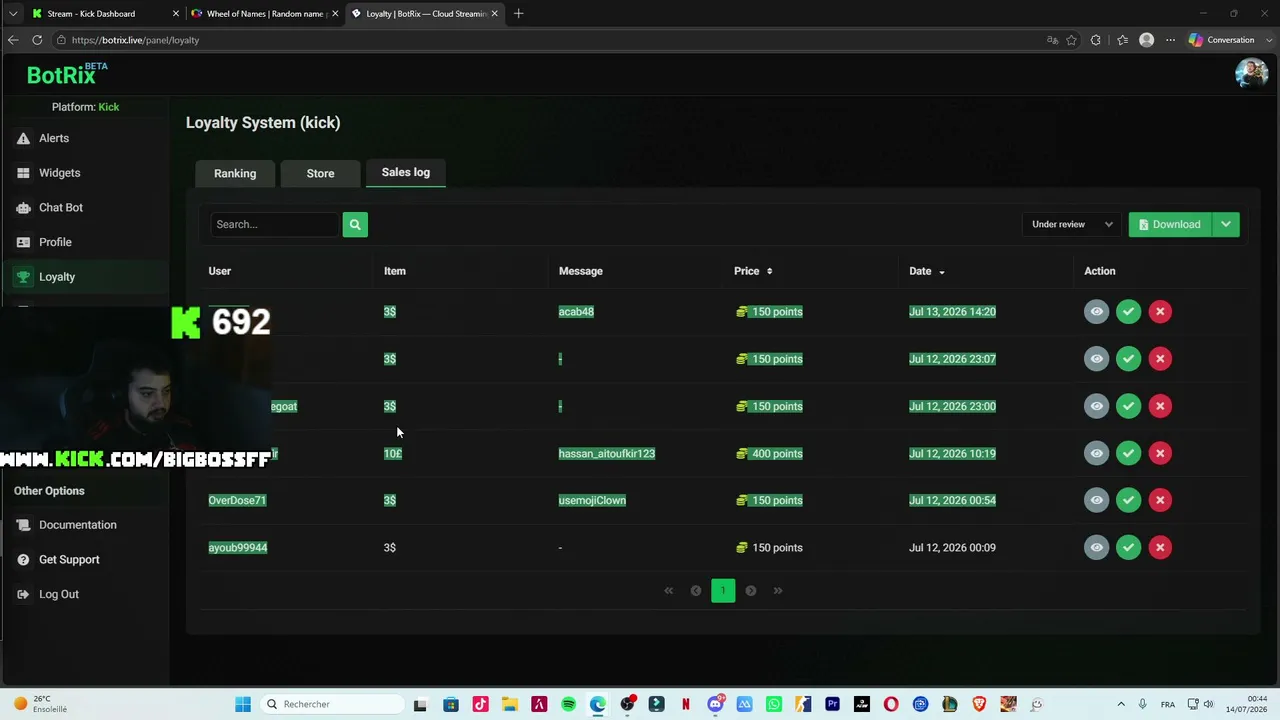Reject the Jul 12 23:00 sale
The height and width of the screenshot is (720, 1280).
click(x=1160, y=406)
